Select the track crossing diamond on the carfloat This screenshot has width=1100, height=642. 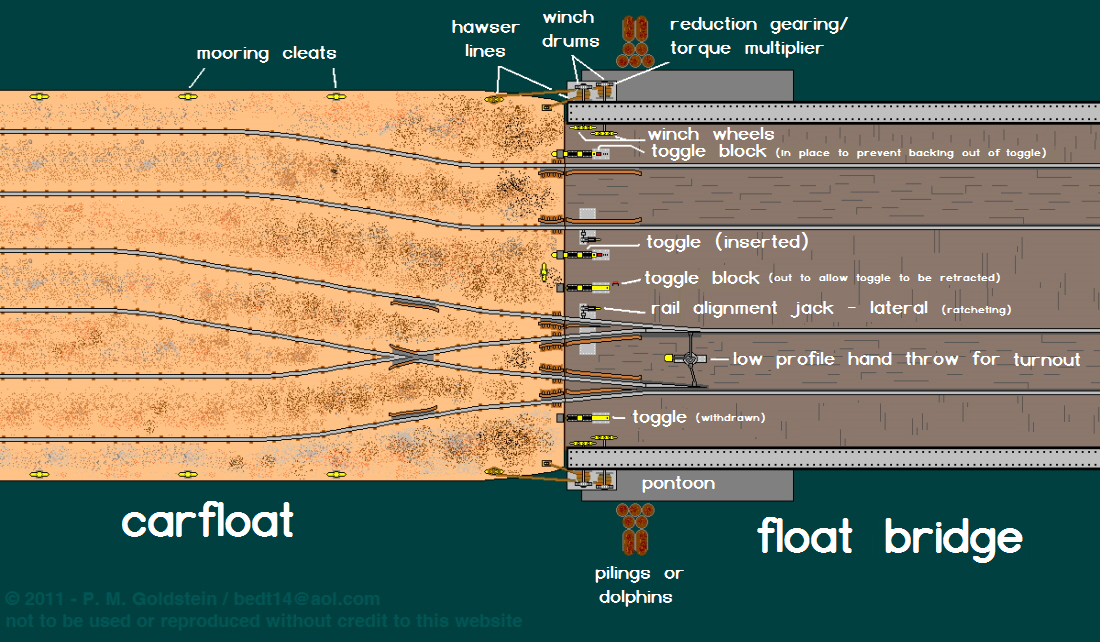[410, 356]
